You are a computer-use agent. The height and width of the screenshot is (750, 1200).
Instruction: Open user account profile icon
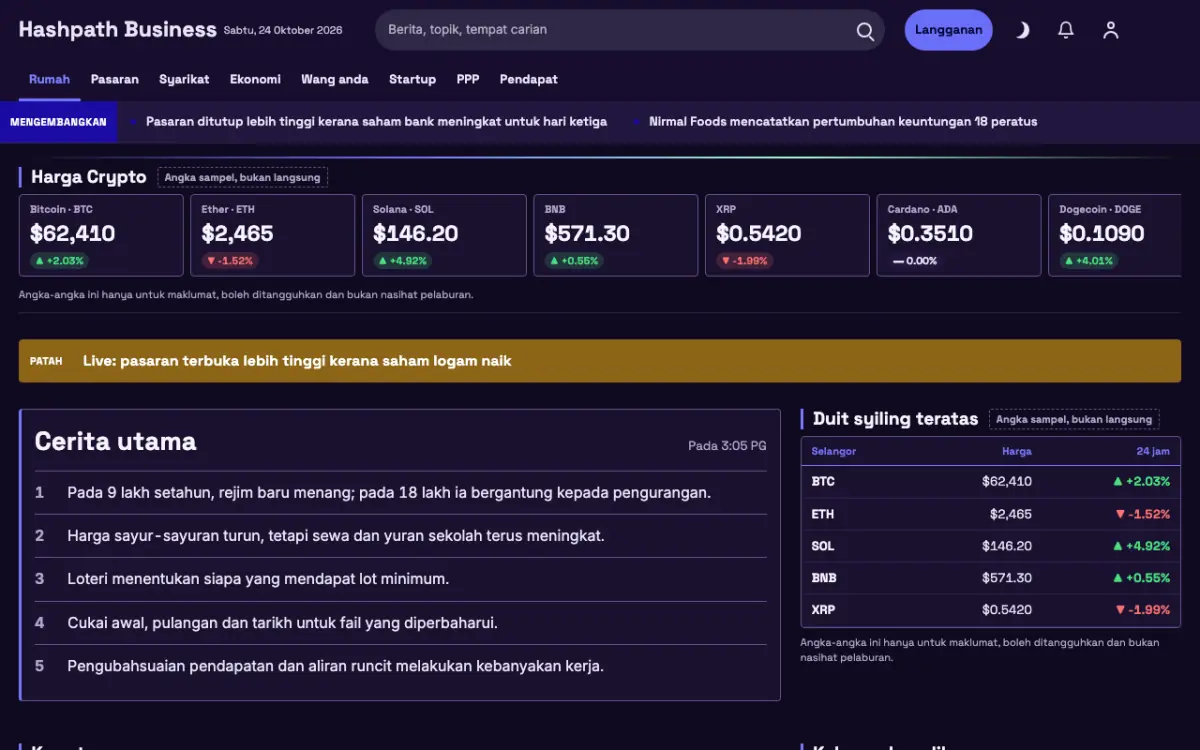[x=1110, y=30]
